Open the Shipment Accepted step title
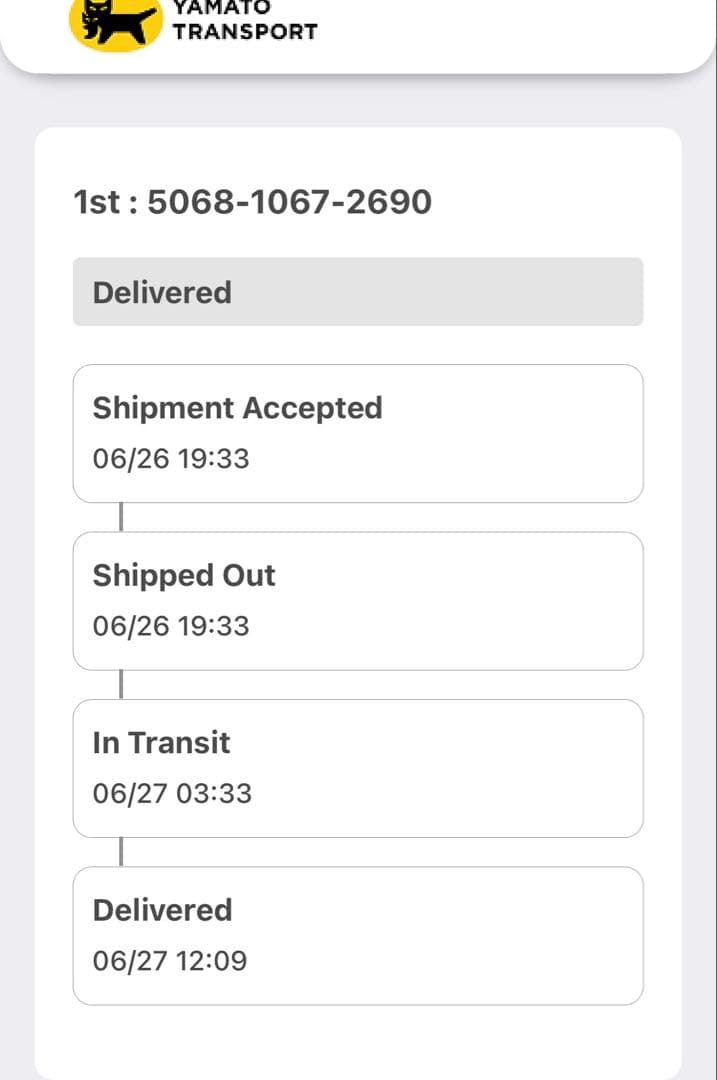The height and width of the screenshot is (1080, 717). click(x=237, y=408)
